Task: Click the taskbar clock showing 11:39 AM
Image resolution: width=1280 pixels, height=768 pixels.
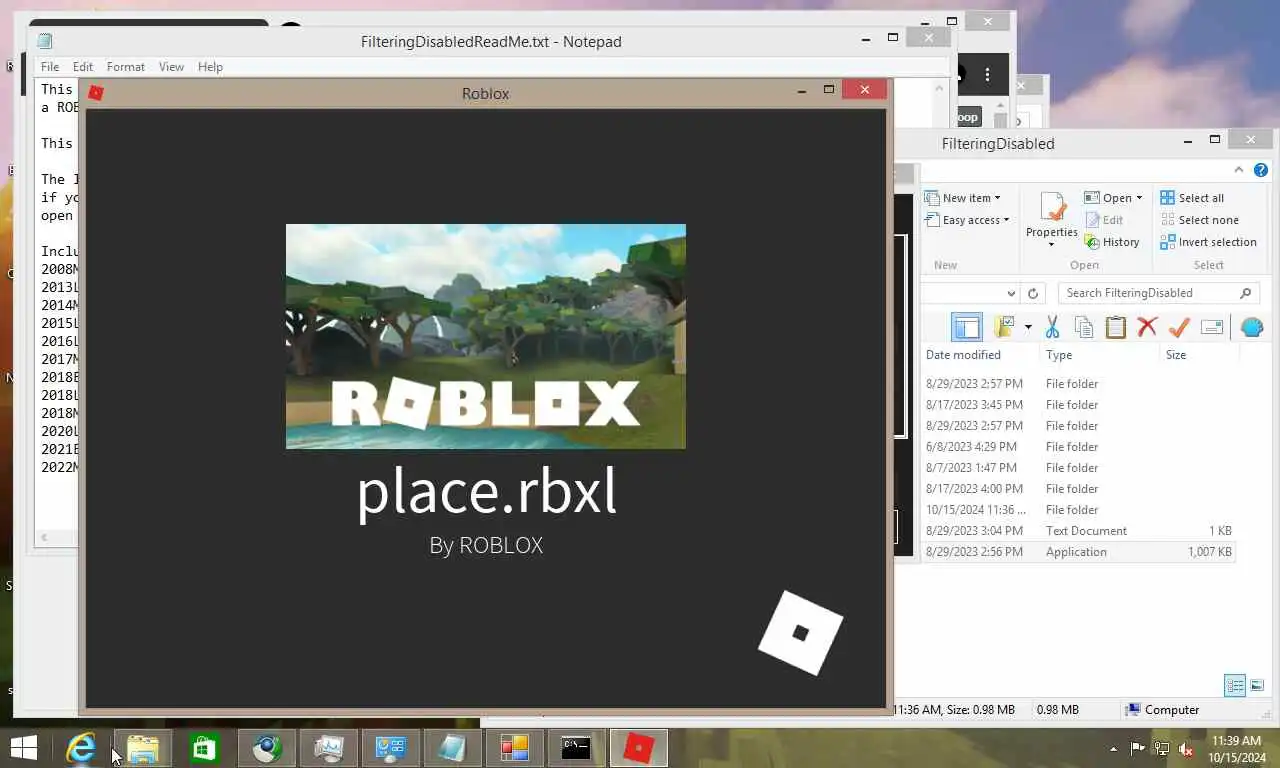Action: pos(1235,748)
